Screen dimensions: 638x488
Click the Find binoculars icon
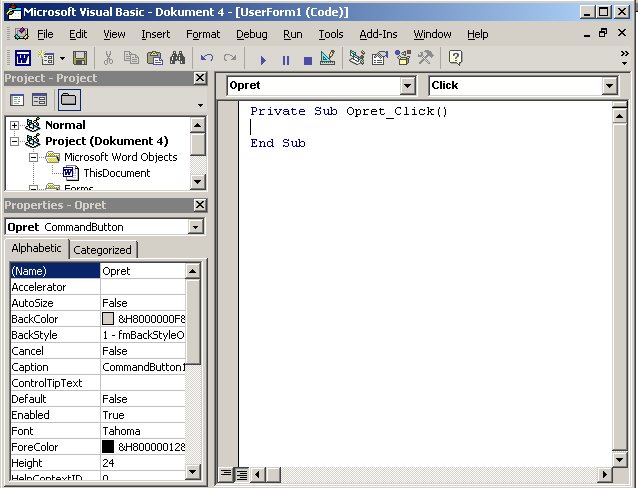[178, 59]
